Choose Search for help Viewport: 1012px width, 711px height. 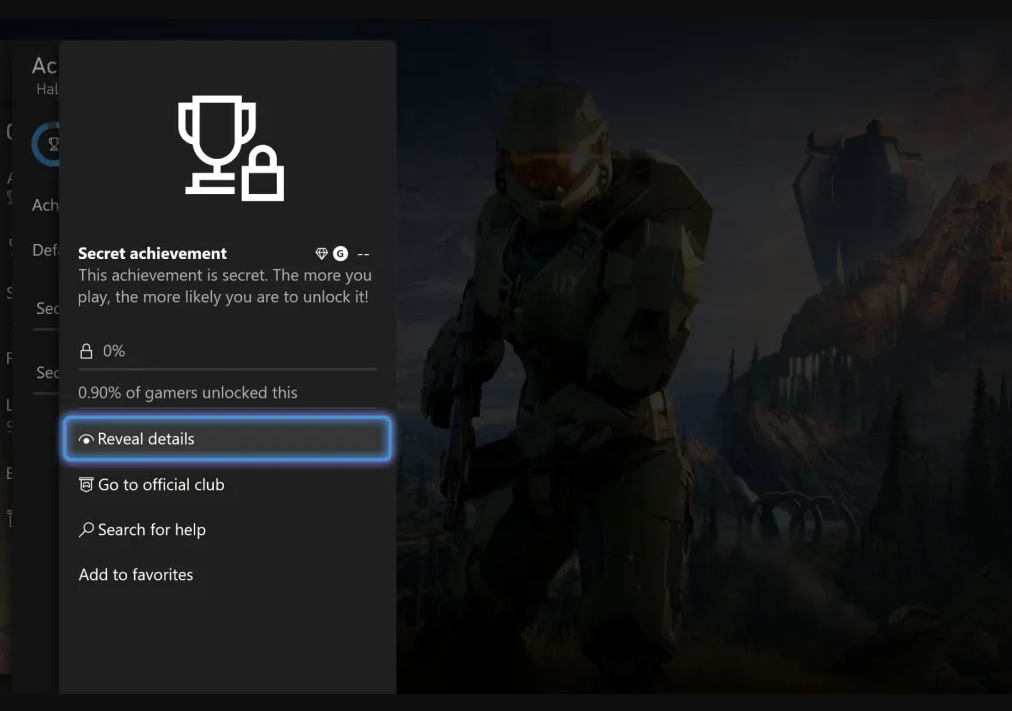pyautogui.click(x=227, y=530)
